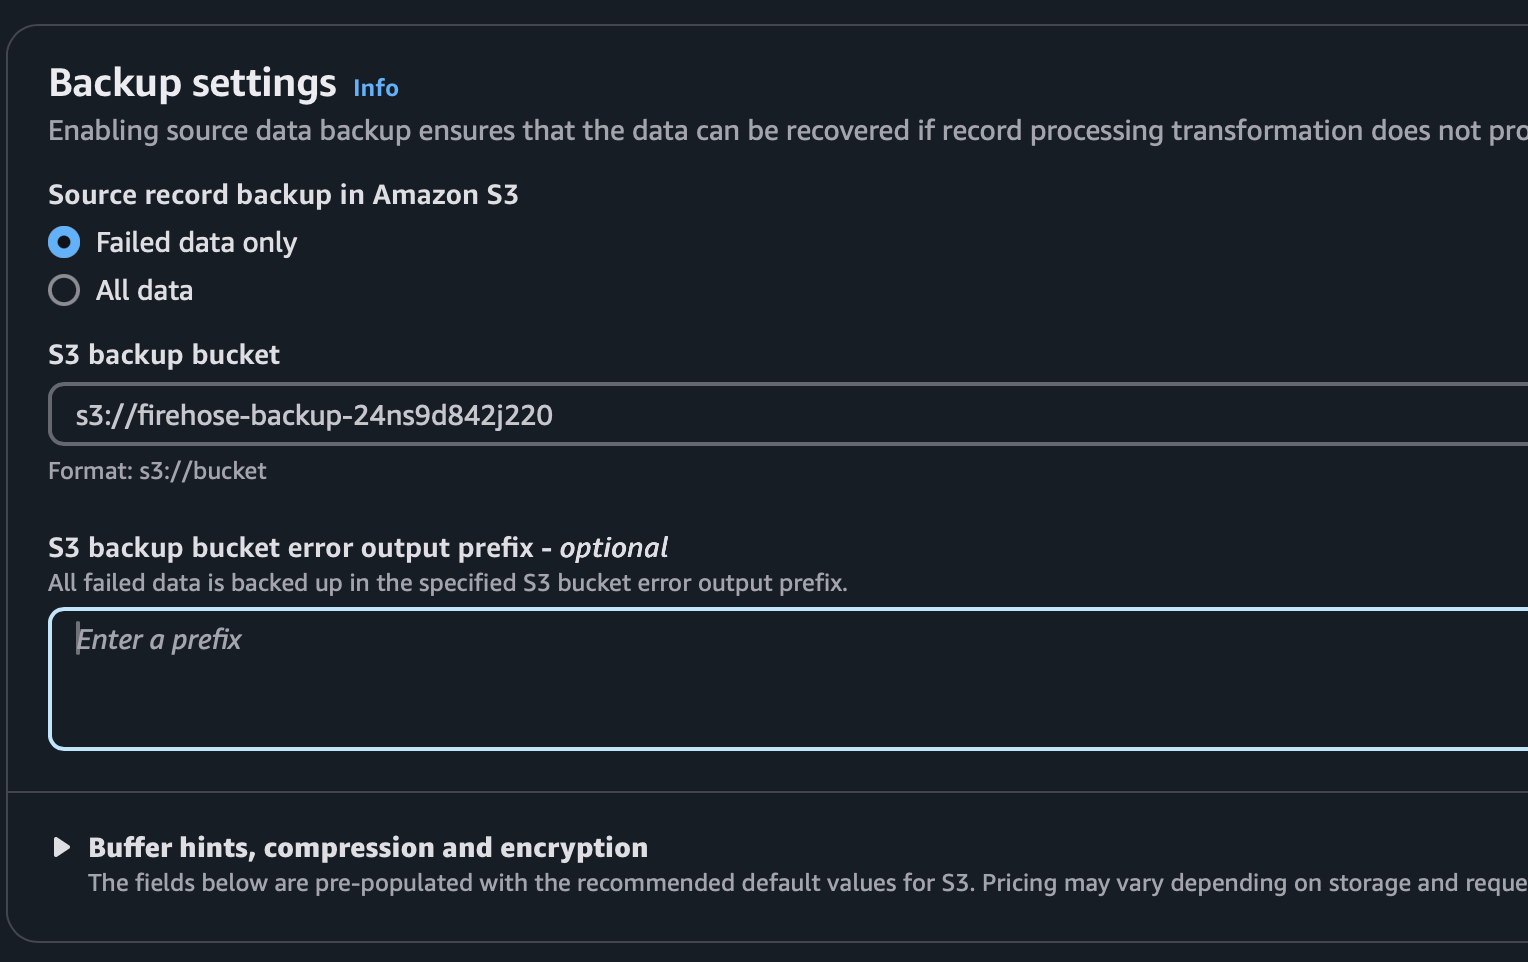
Task: Click the 'Enabling source data backup' description
Action: pos(788,131)
